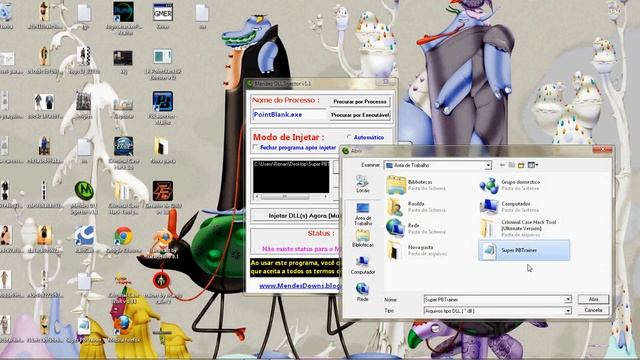This screenshot has height=360, width=640.
Task: Open Locais in the places sidebar
Action: pyautogui.click(x=362, y=184)
